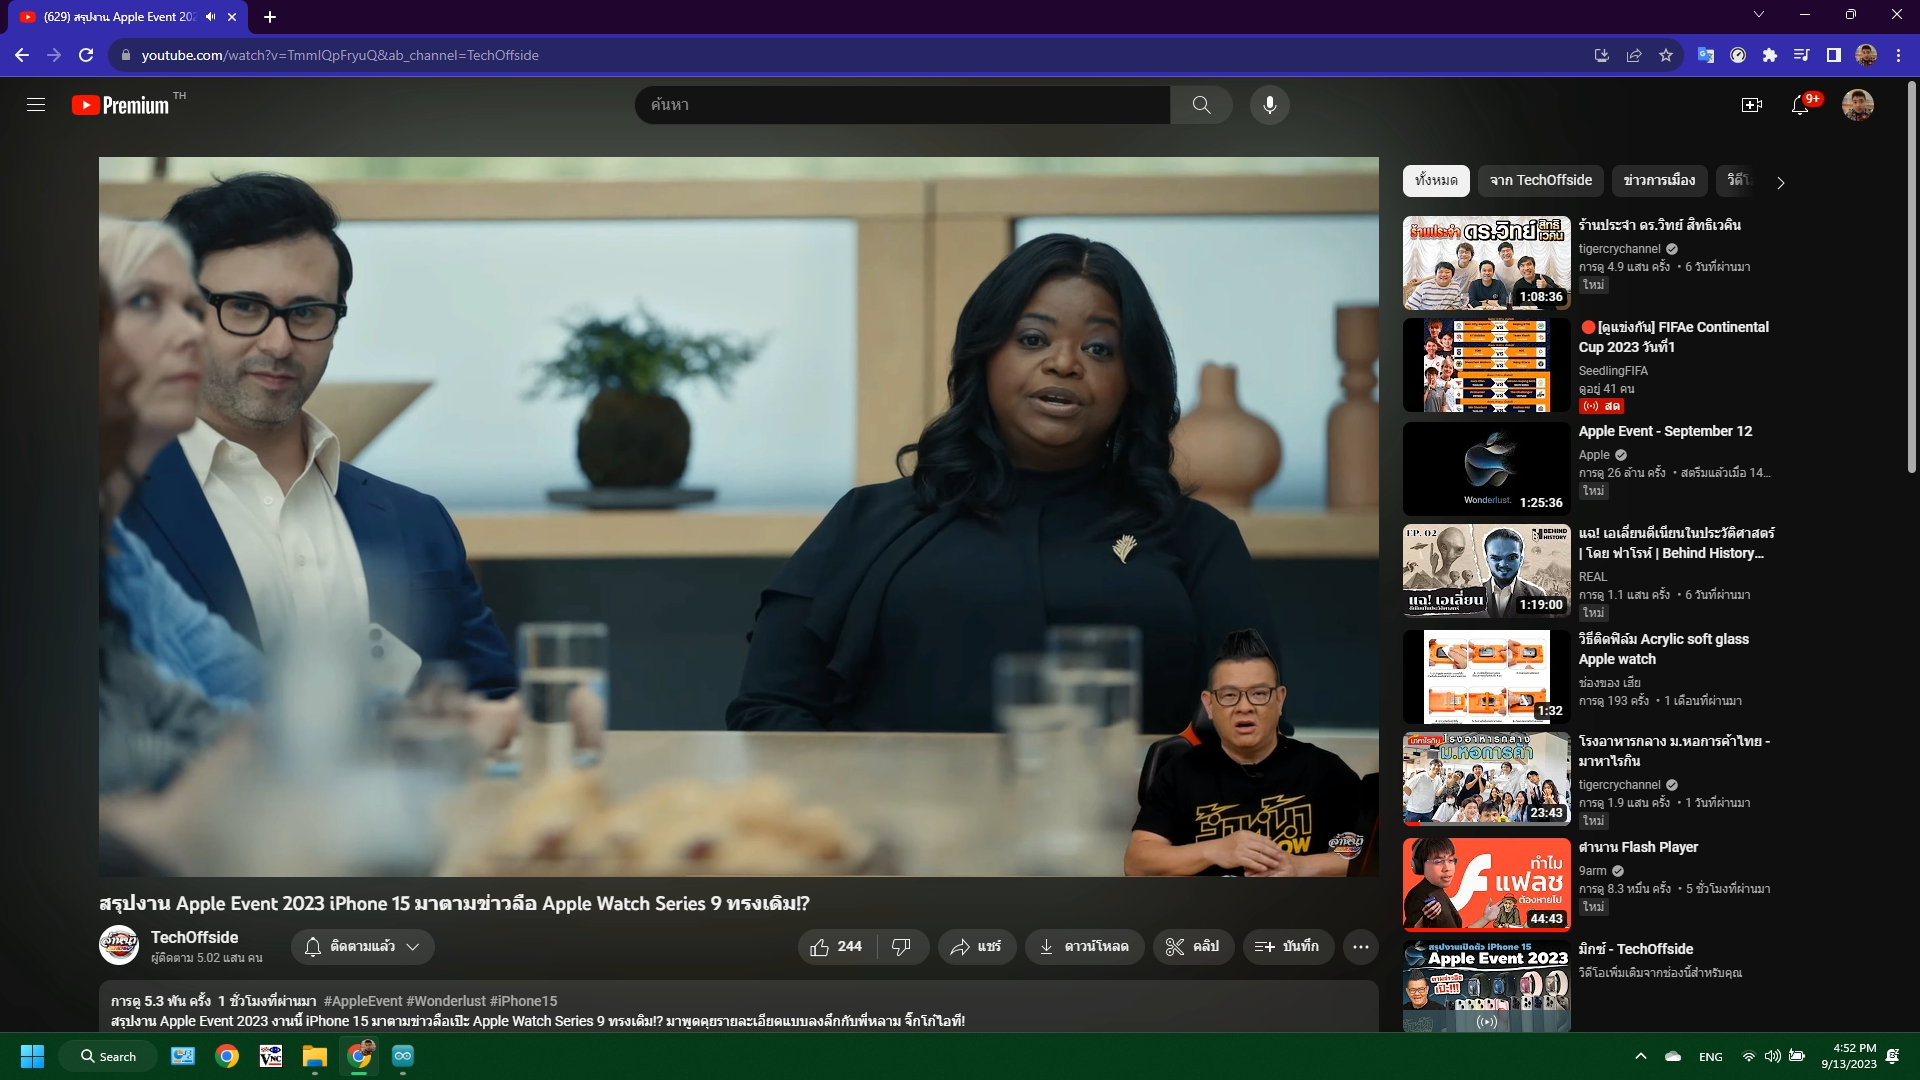
Task: Open Chrome three-dot menu
Action: [1898, 55]
